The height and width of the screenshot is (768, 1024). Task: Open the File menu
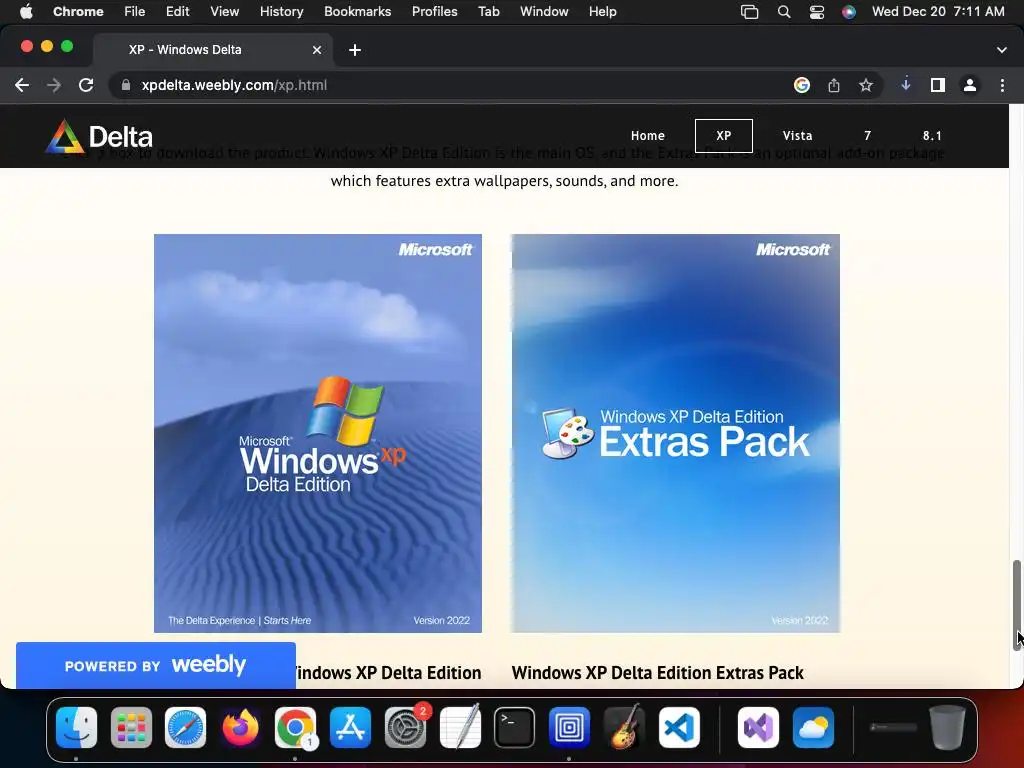(135, 12)
